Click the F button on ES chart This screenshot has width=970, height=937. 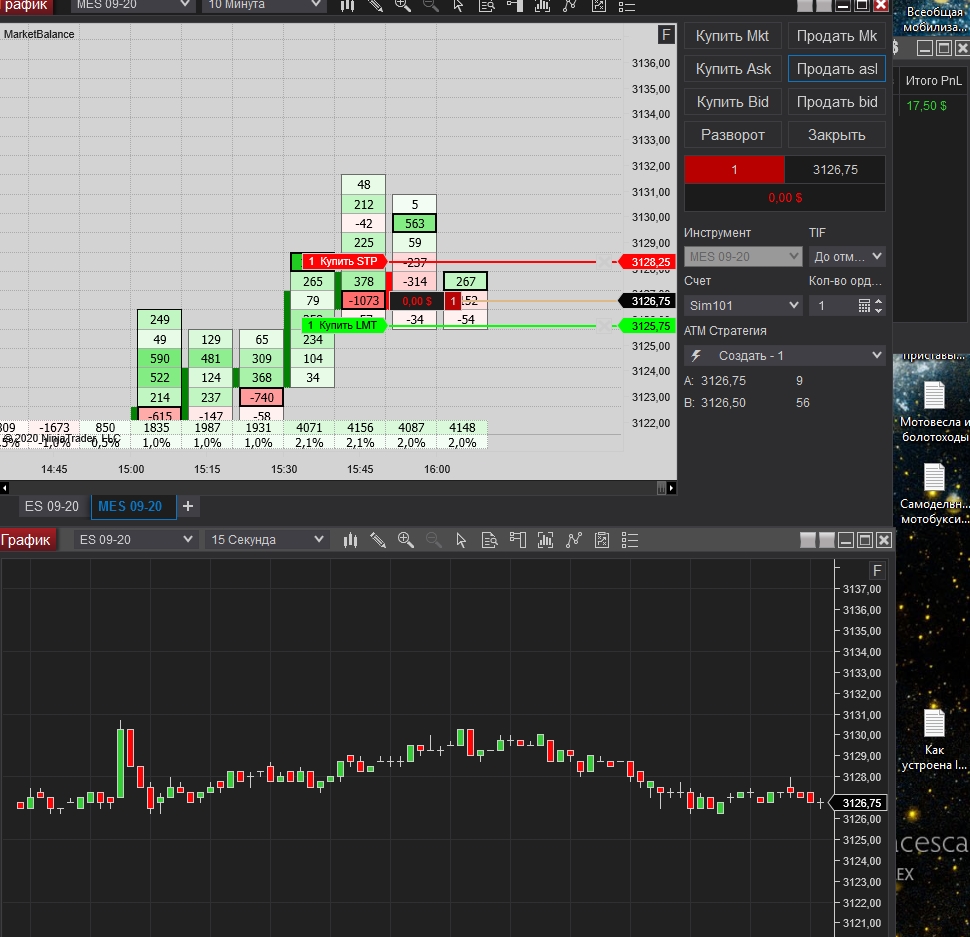pos(877,570)
